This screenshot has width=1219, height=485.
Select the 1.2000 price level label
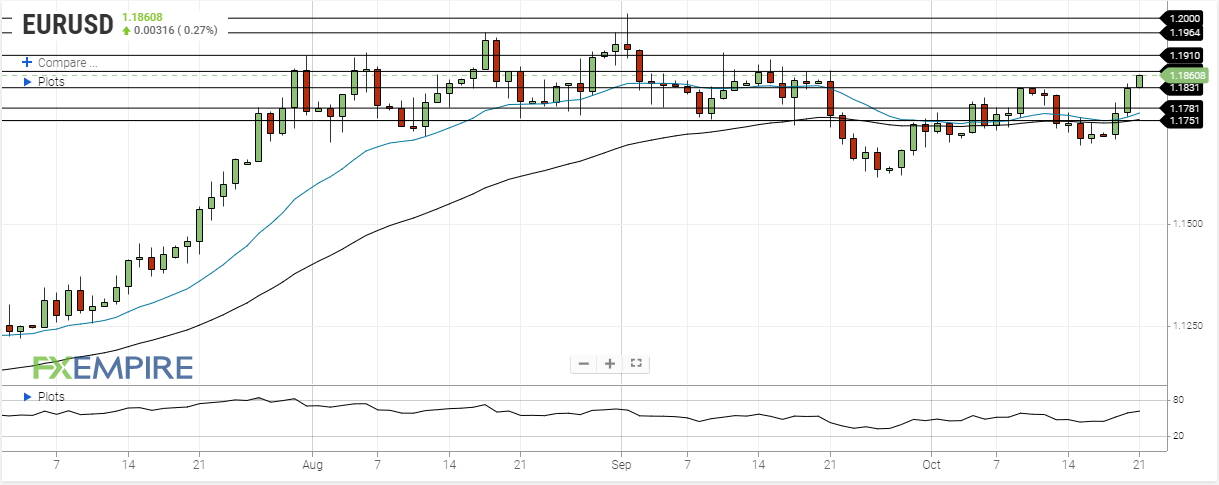(x=1183, y=18)
